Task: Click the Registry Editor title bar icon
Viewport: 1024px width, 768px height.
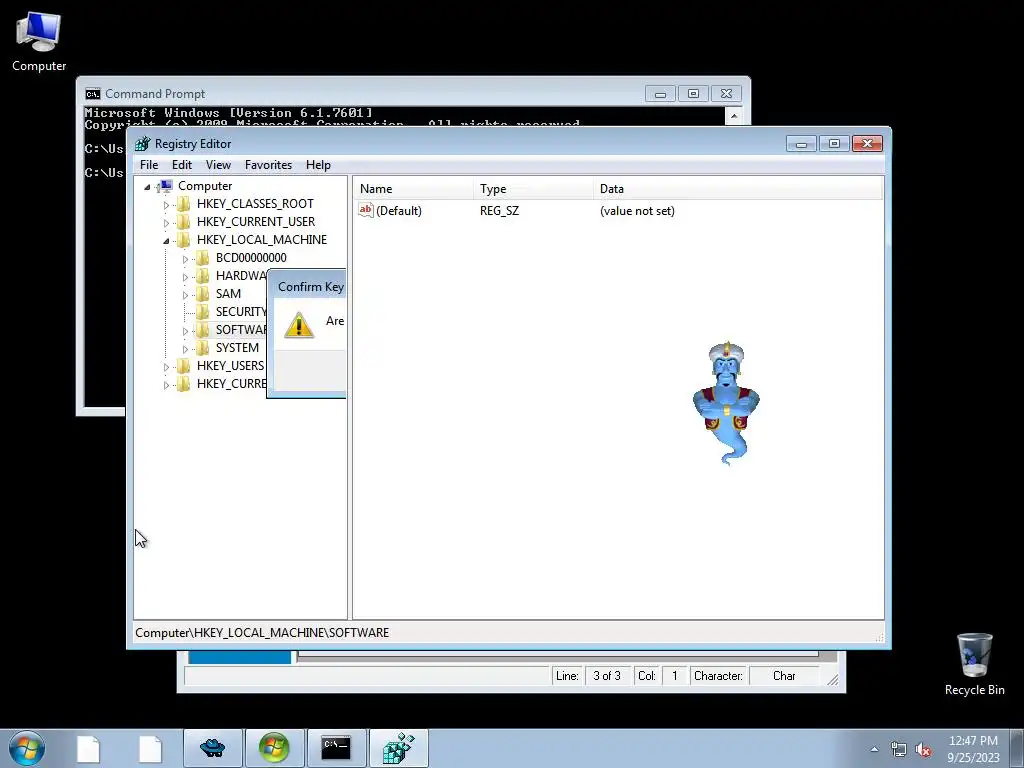Action: tap(142, 144)
